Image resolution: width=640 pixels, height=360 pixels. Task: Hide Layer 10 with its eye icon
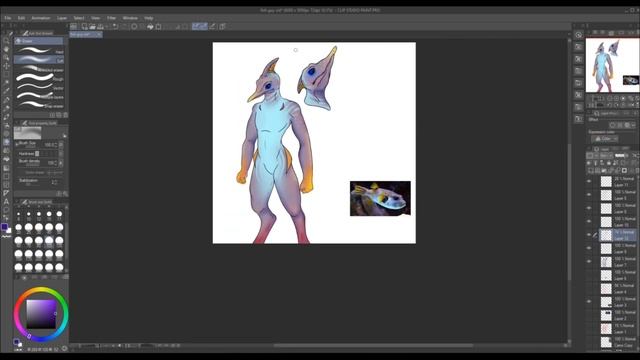589,222
